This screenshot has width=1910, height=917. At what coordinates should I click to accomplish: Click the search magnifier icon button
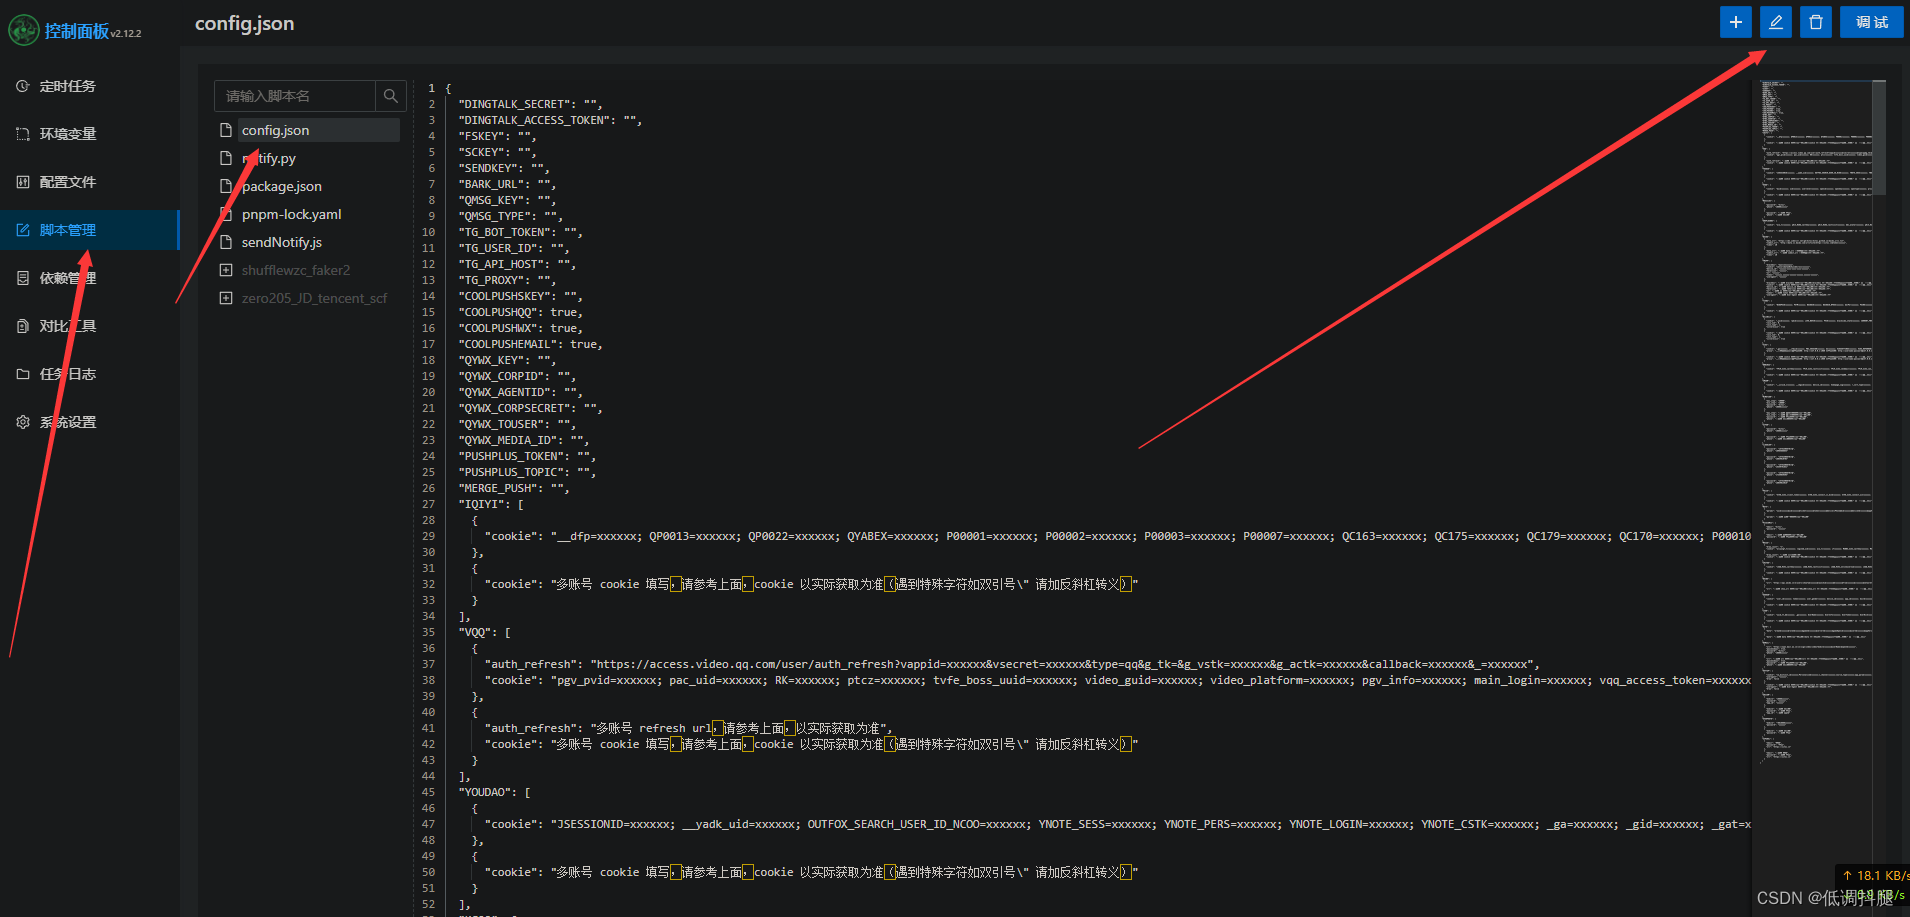(x=390, y=96)
